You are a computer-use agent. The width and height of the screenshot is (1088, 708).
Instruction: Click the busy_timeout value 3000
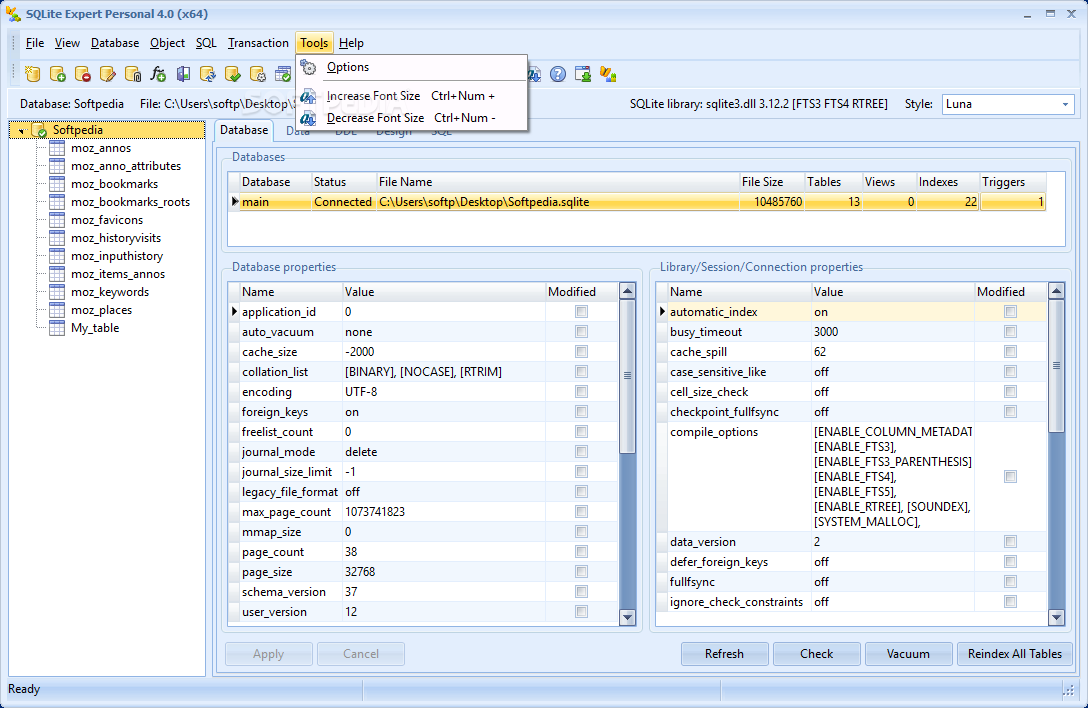point(826,332)
